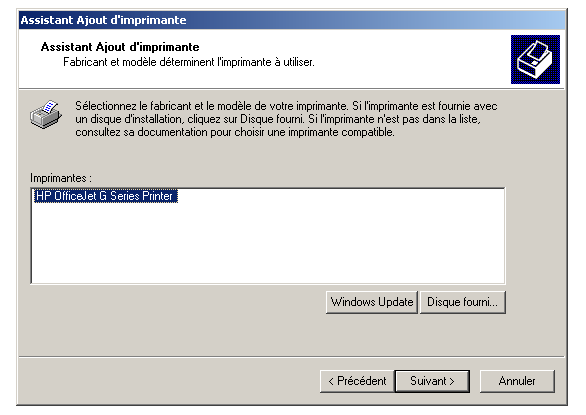Image resolution: width=586 pixels, height=415 pixels.
Task: Click gray dialog area left of Précédent
Action: coord(168,381)
